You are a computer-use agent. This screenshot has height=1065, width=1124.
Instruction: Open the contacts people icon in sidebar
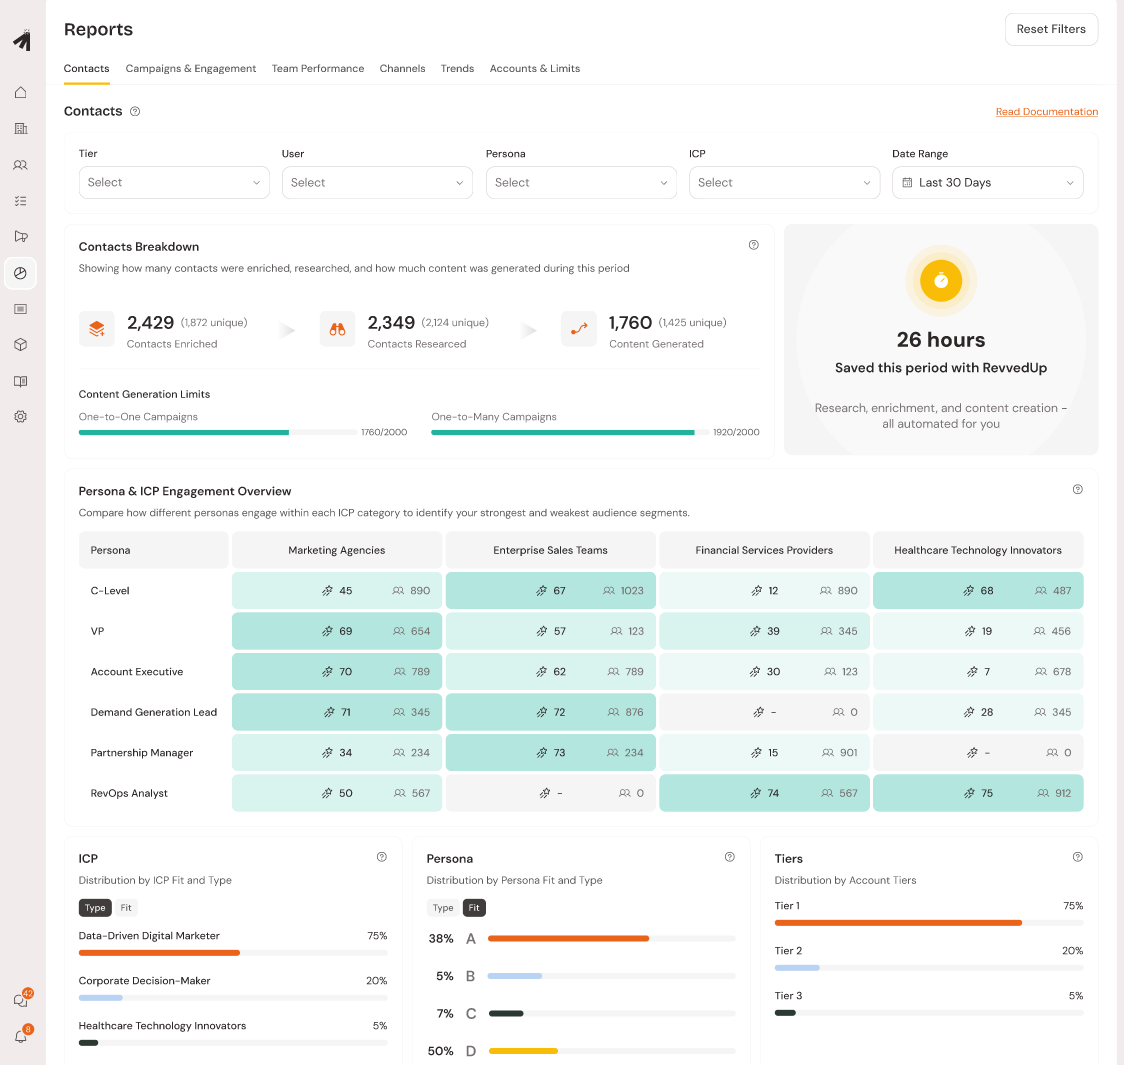[x=20, y=165]
